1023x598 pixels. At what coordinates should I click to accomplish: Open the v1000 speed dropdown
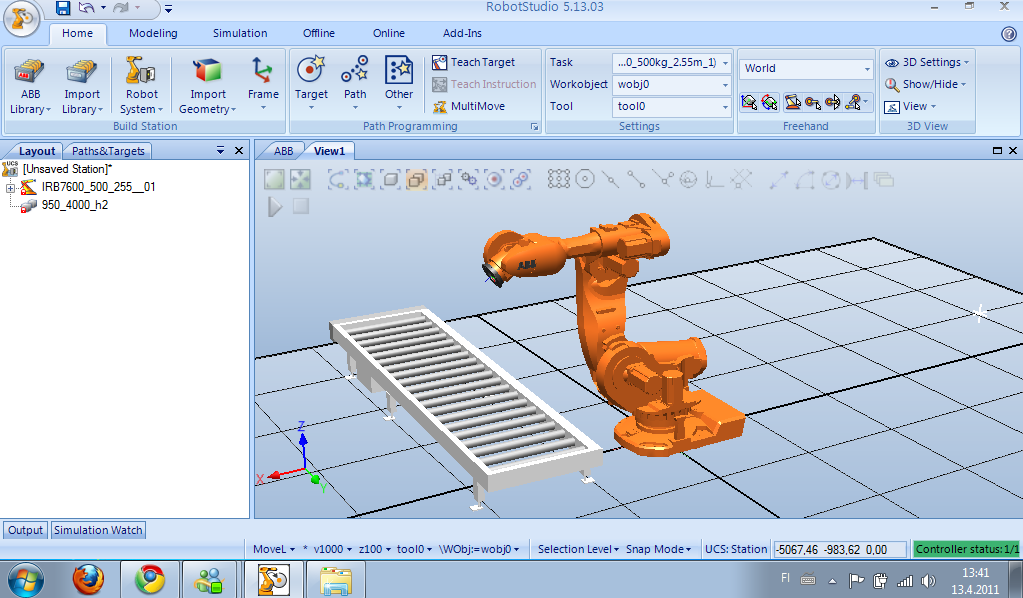click(x=333, y=549)
